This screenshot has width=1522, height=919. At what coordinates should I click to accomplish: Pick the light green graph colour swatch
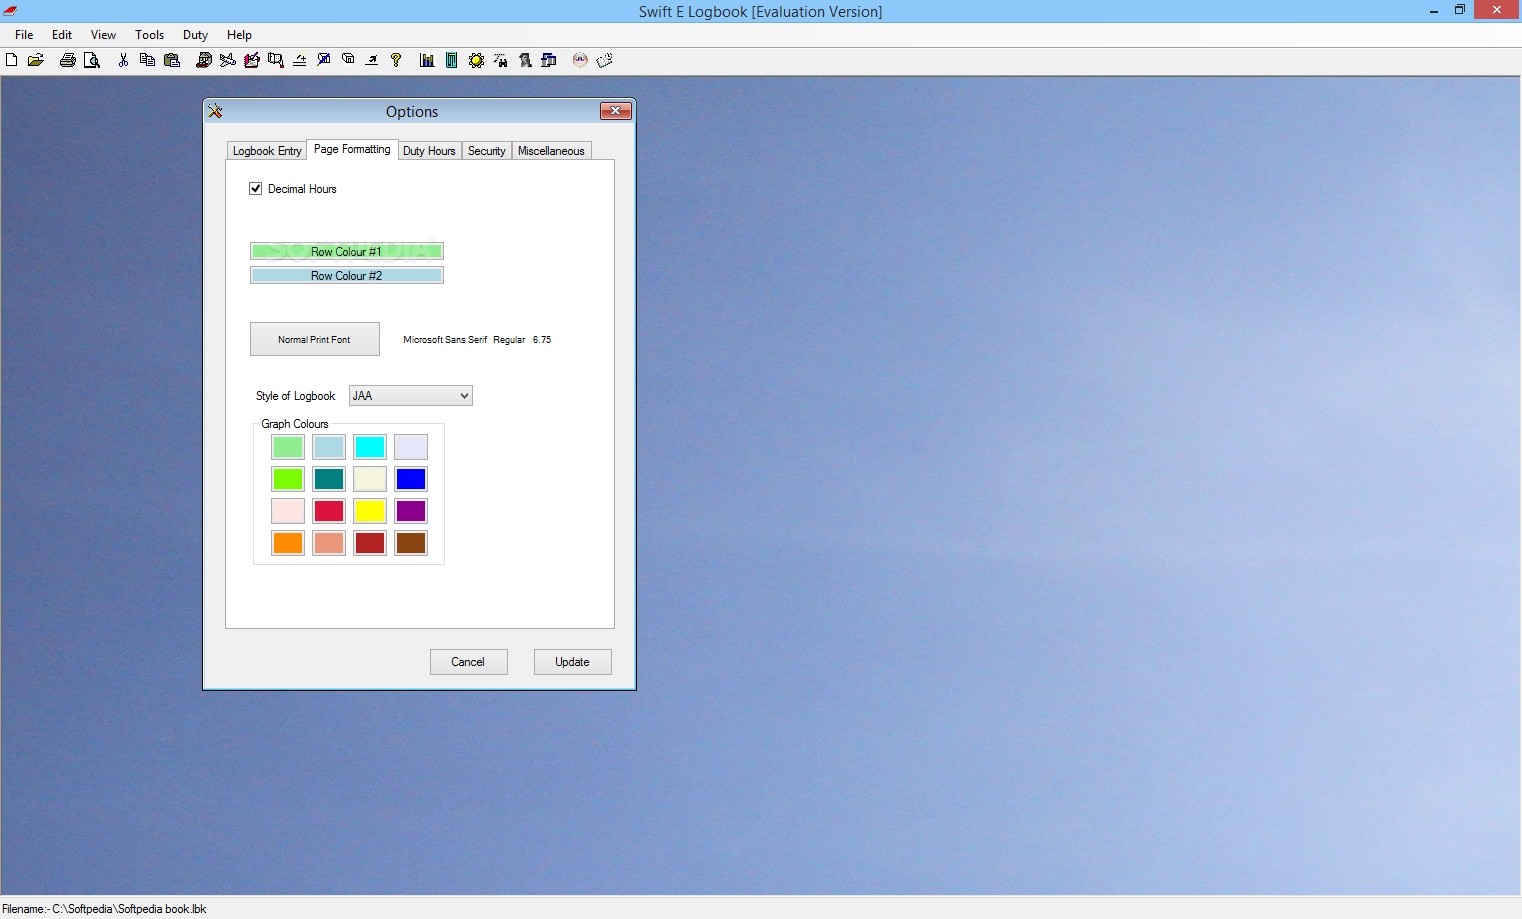(x=288, y=447)
